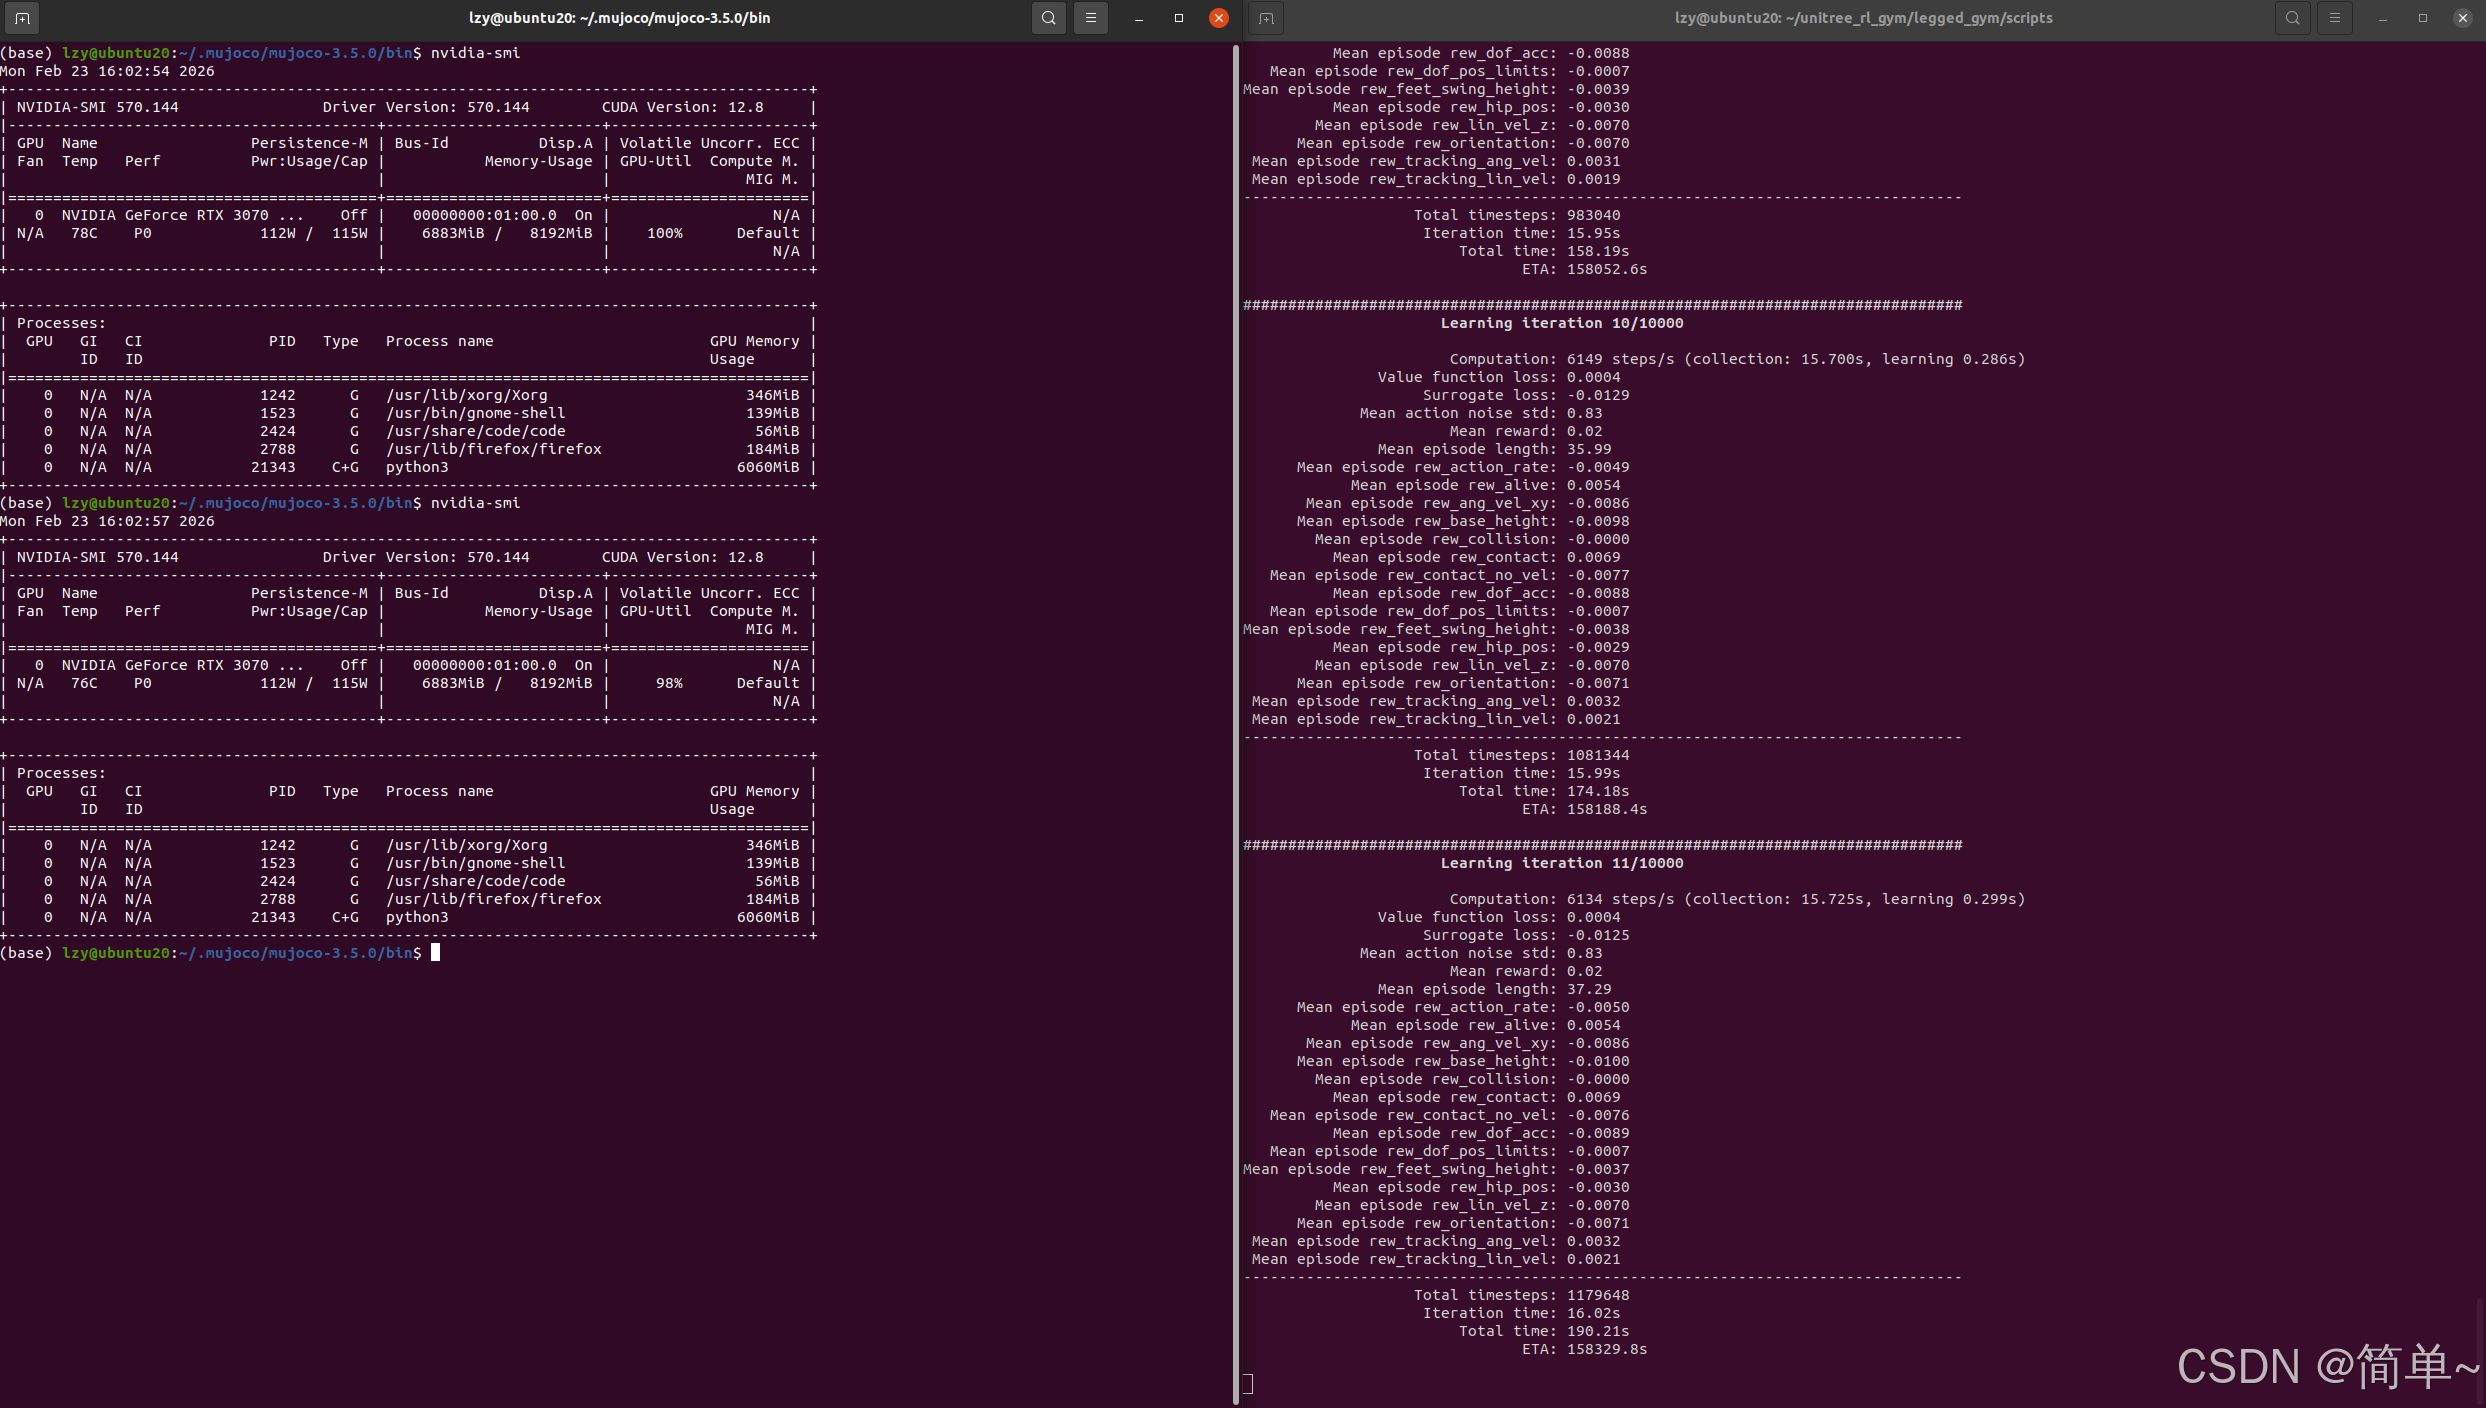Open hamburger menu of left terminal
This screenshot has width=2486, height=1408.
click(1091, 18)
